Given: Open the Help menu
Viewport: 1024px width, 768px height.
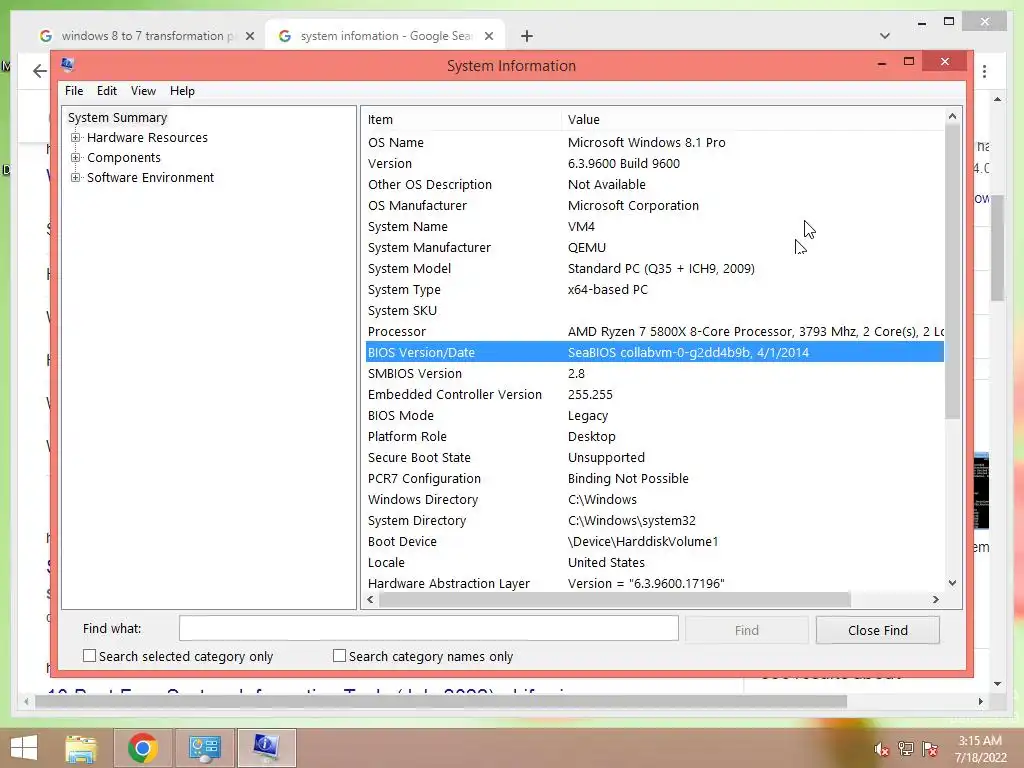Looking at the screenshot, I should 182,91.
